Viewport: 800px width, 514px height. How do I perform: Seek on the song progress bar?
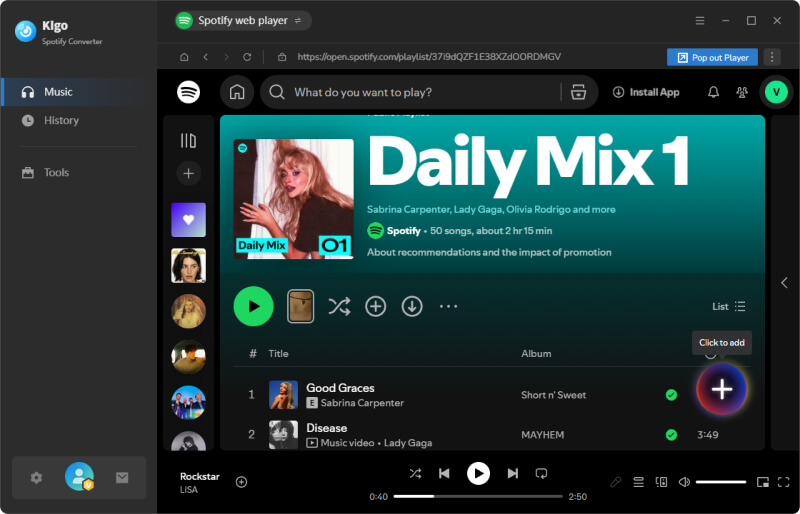point(478,496)
